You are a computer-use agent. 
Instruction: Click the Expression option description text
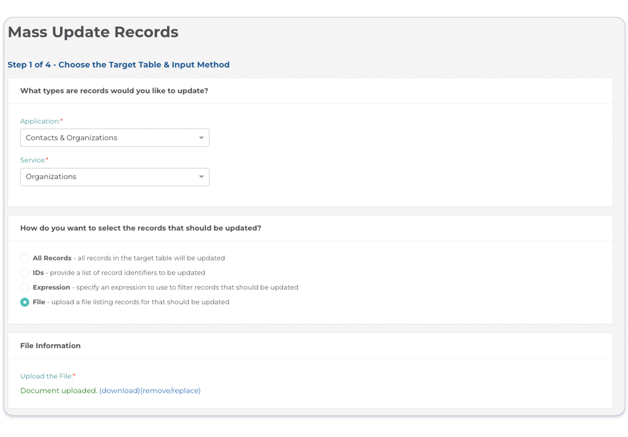188,287
